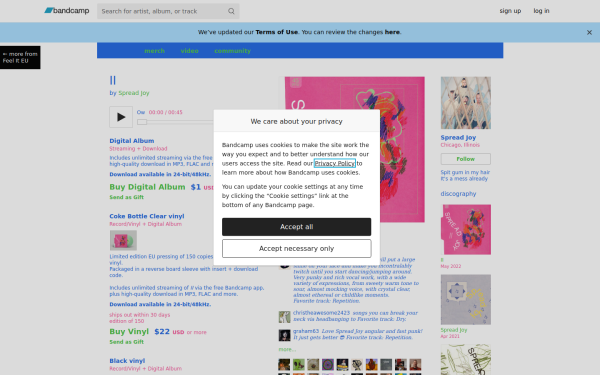Screen dimensions: 600x375
Task: Play the track Ow
Action: 121,117
